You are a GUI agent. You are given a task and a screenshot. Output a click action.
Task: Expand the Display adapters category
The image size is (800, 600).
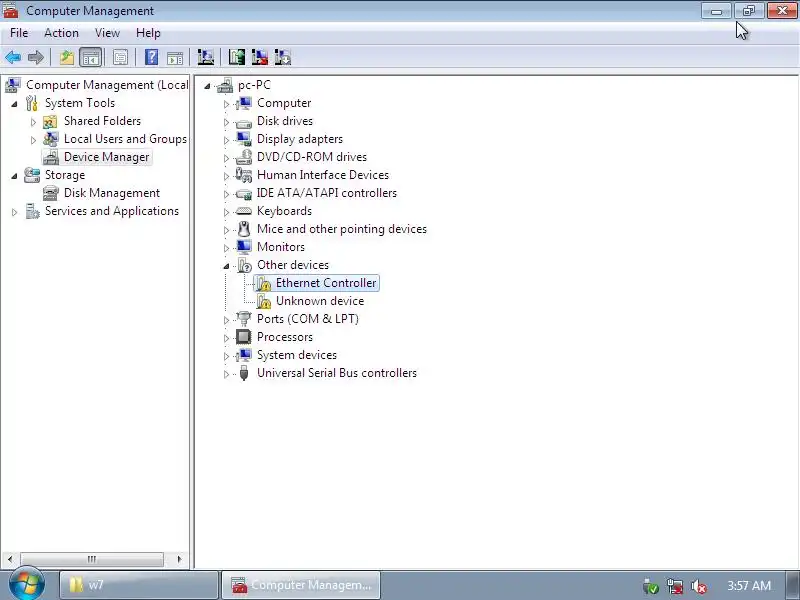(x=226, y=140)
